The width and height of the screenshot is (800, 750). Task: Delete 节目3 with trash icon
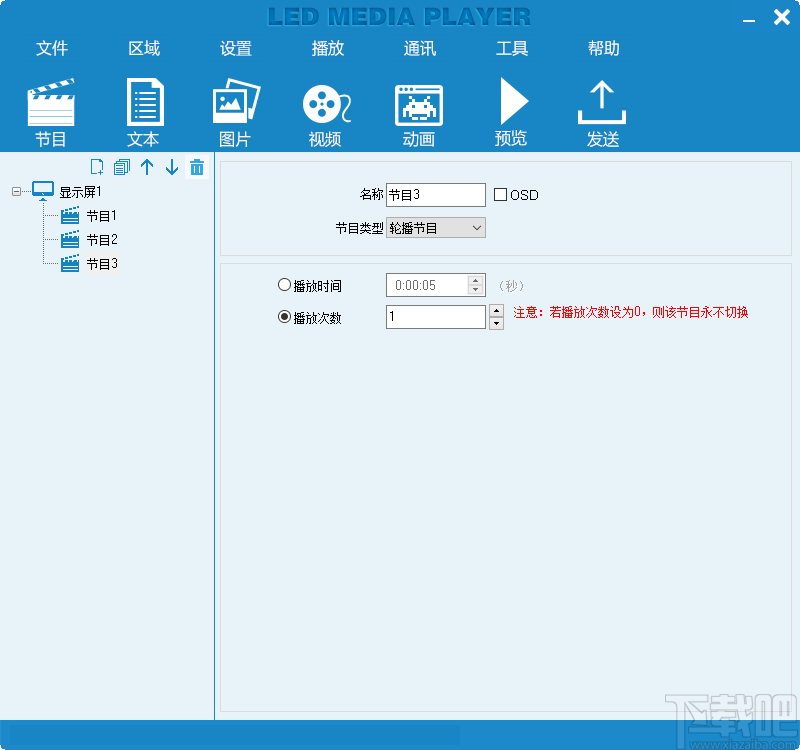[197, 167]
